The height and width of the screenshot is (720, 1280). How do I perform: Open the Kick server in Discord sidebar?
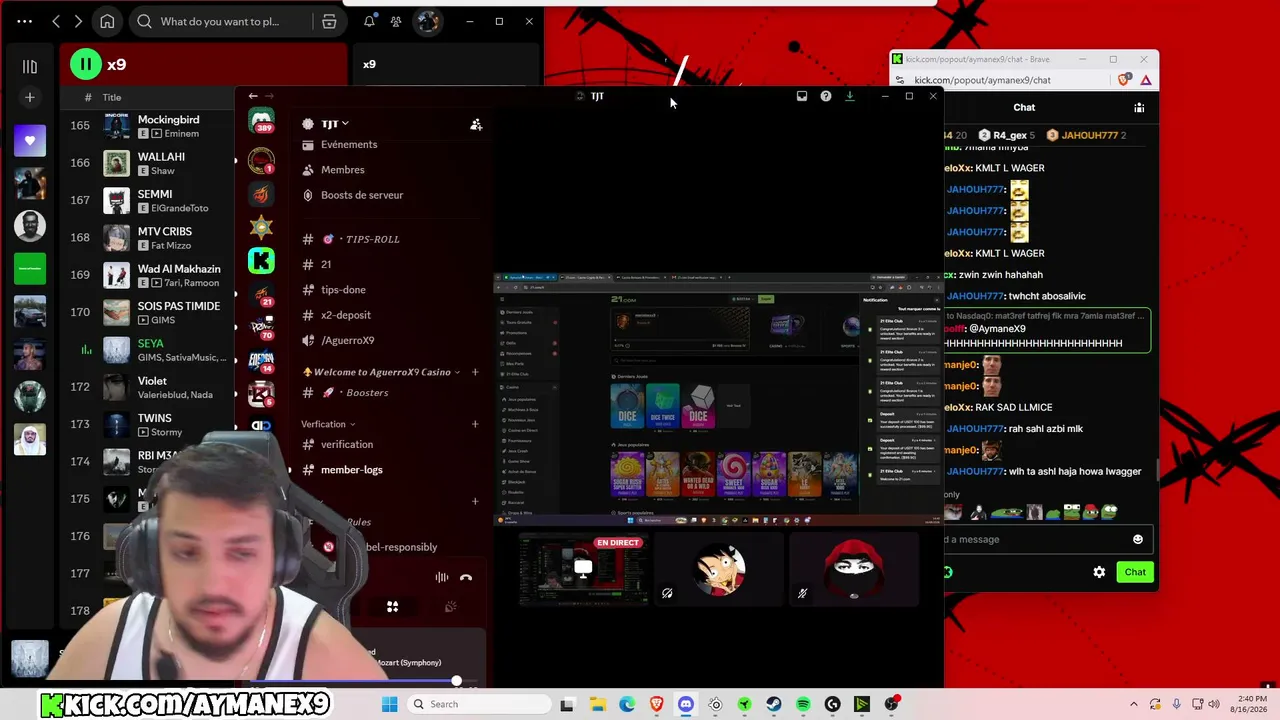(x=261, y=261)
